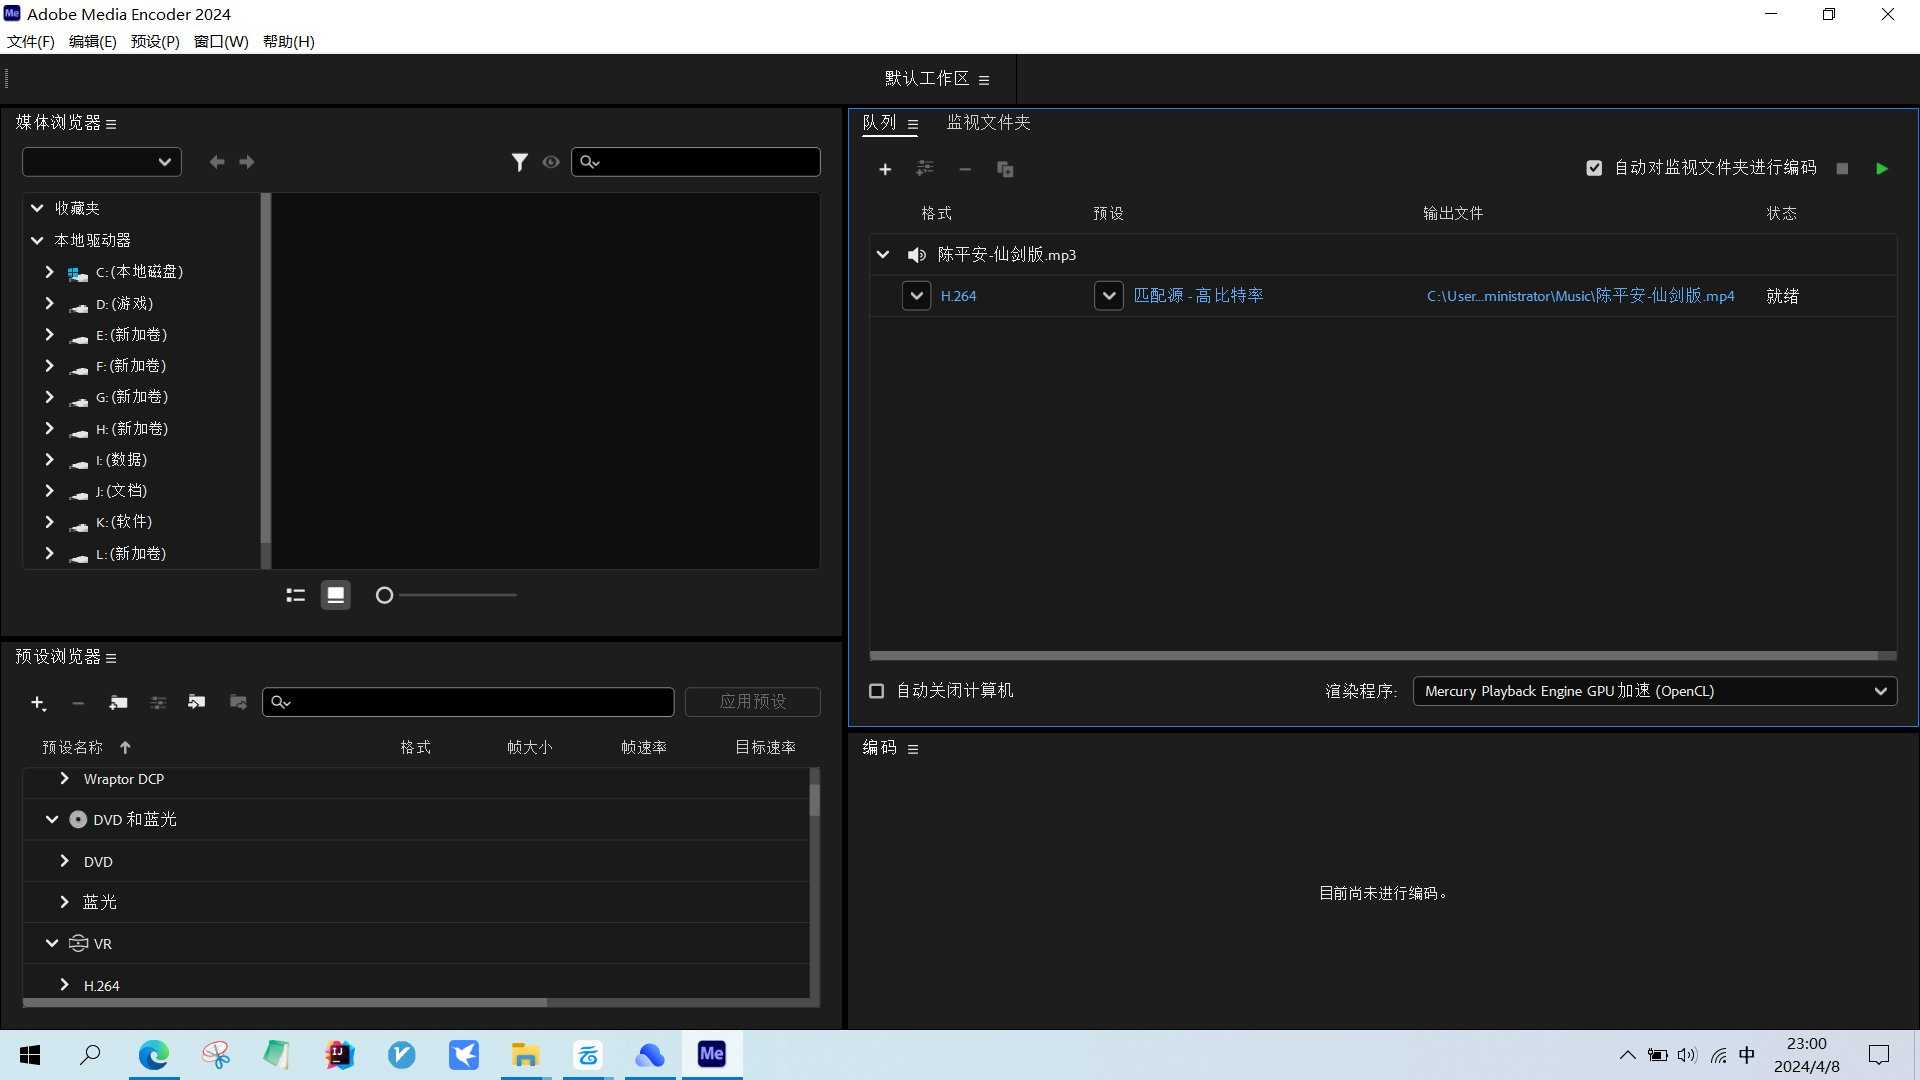Select the 队列 tab
1920x1080 pixels.
pyautogui.click(x=879, y=122)
